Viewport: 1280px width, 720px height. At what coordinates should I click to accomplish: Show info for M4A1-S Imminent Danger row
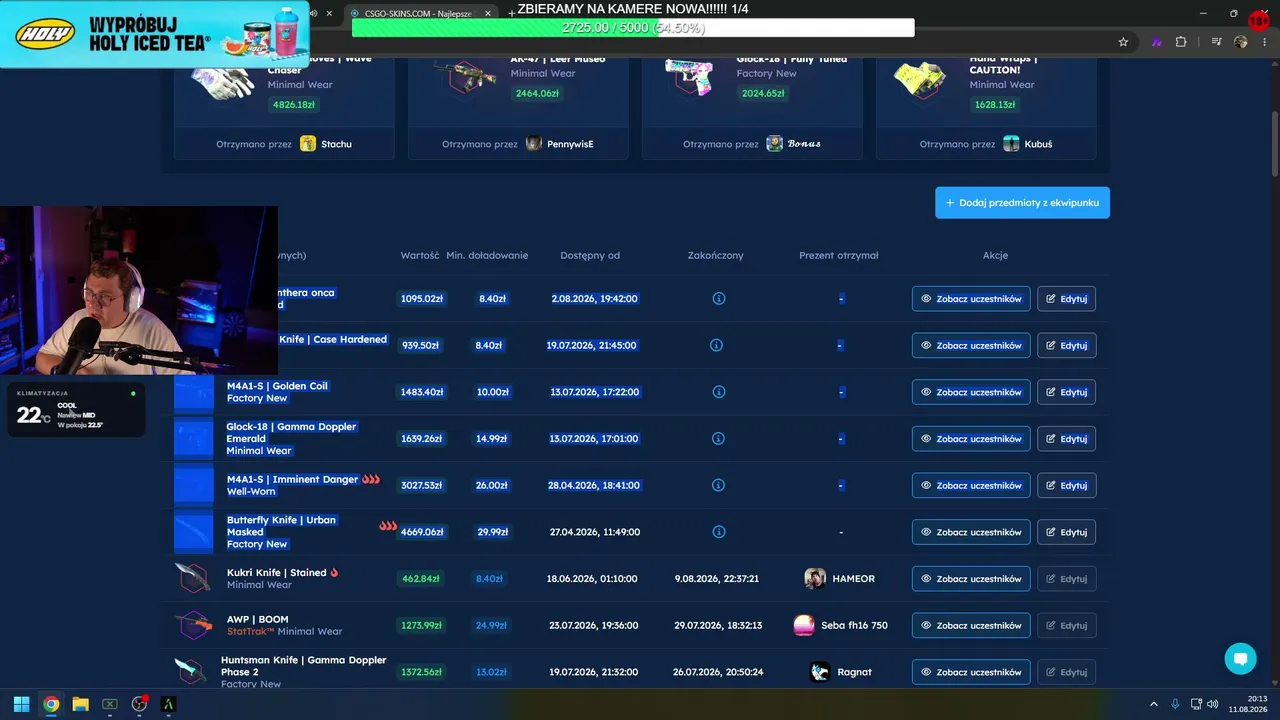(718, 485)
